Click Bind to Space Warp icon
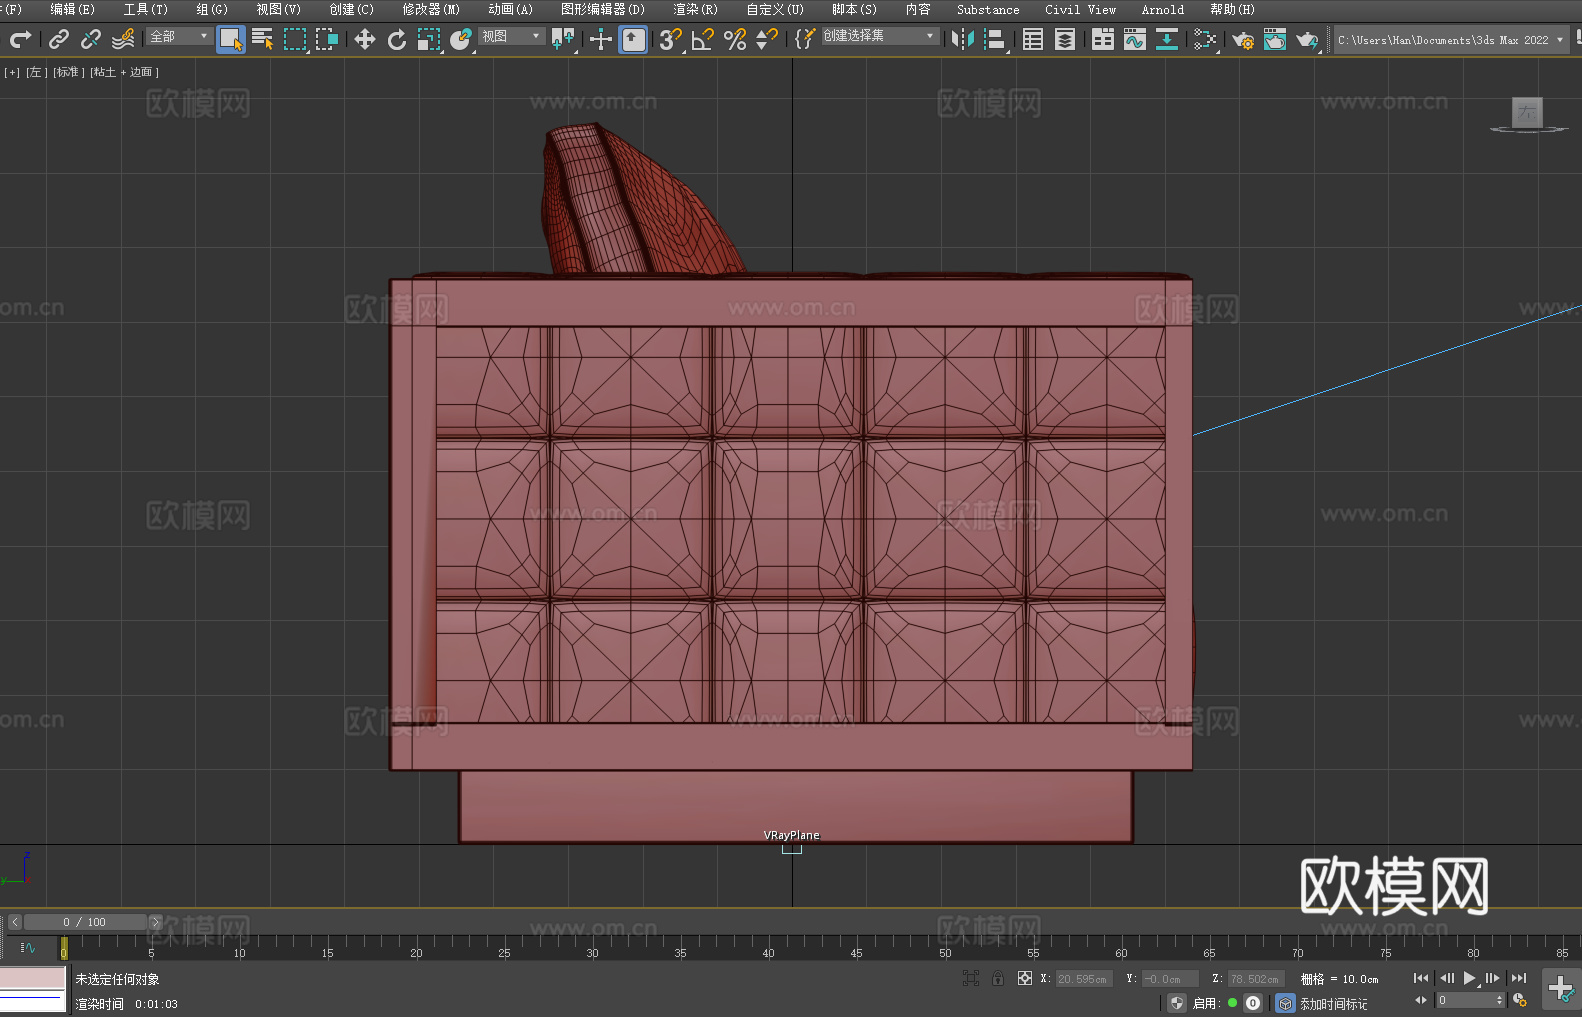 [x=123, y=39]
